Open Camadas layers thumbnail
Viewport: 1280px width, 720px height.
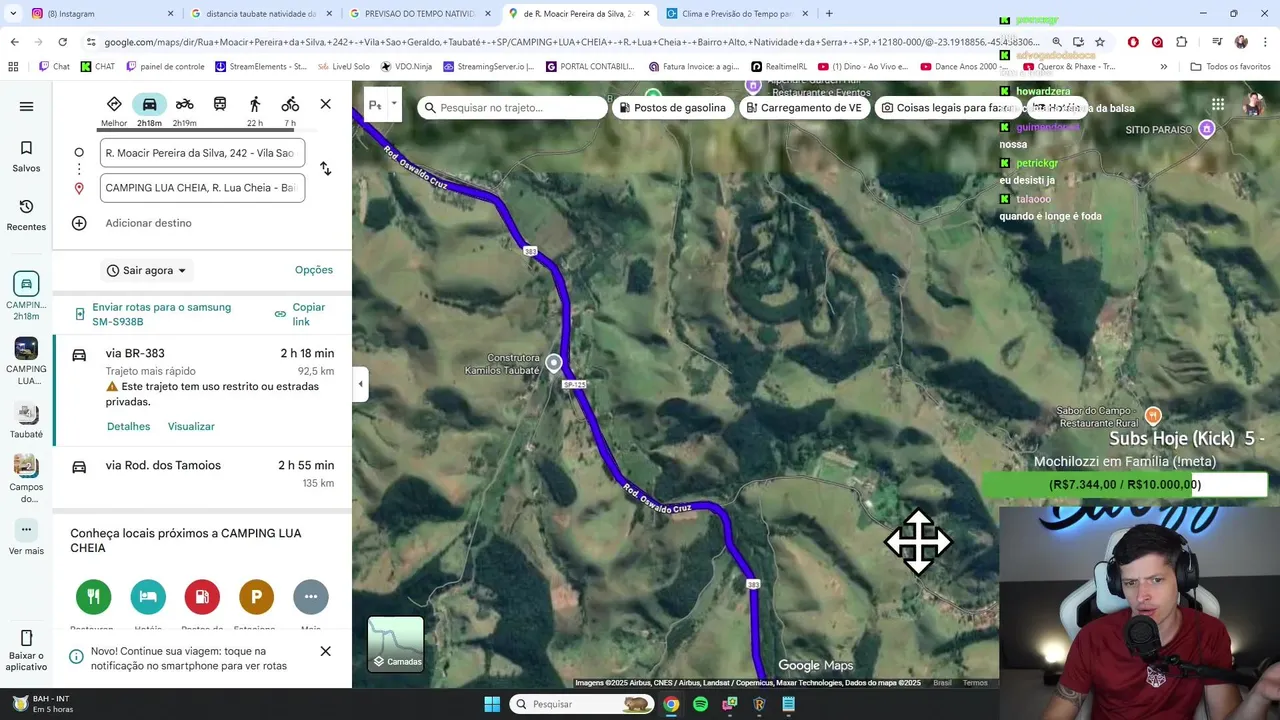396,643
